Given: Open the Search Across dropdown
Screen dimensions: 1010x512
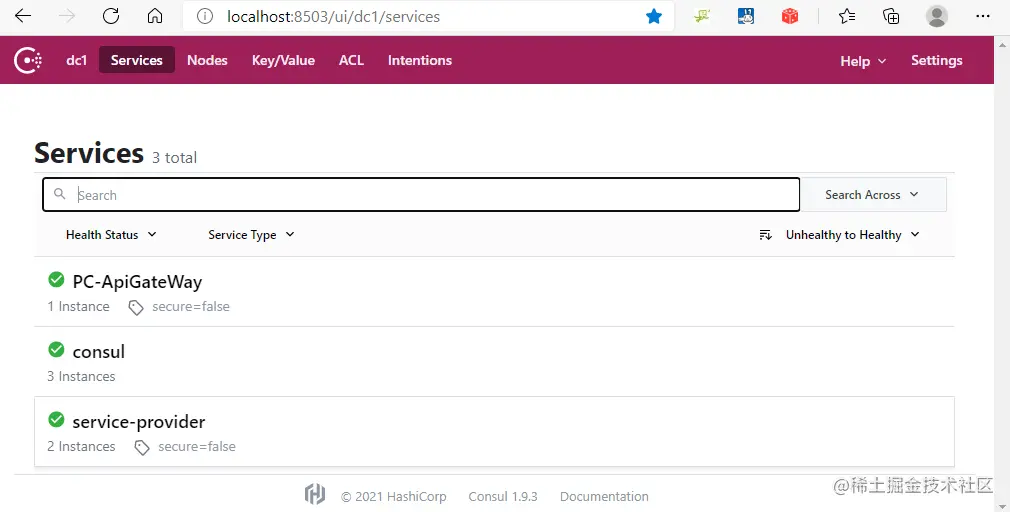Looking at the screenshot, I should pyautogui.click(x=872, y=195).
